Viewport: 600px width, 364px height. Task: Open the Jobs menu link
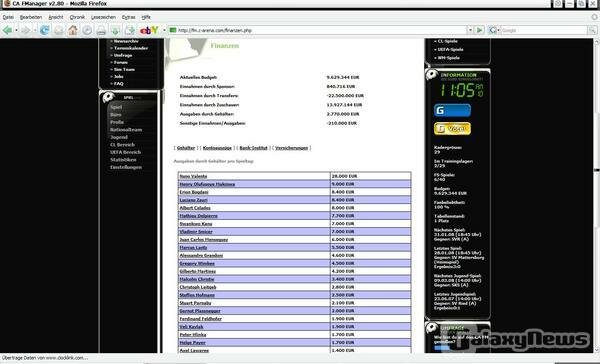pyautogui.click(x=119, y=77)
